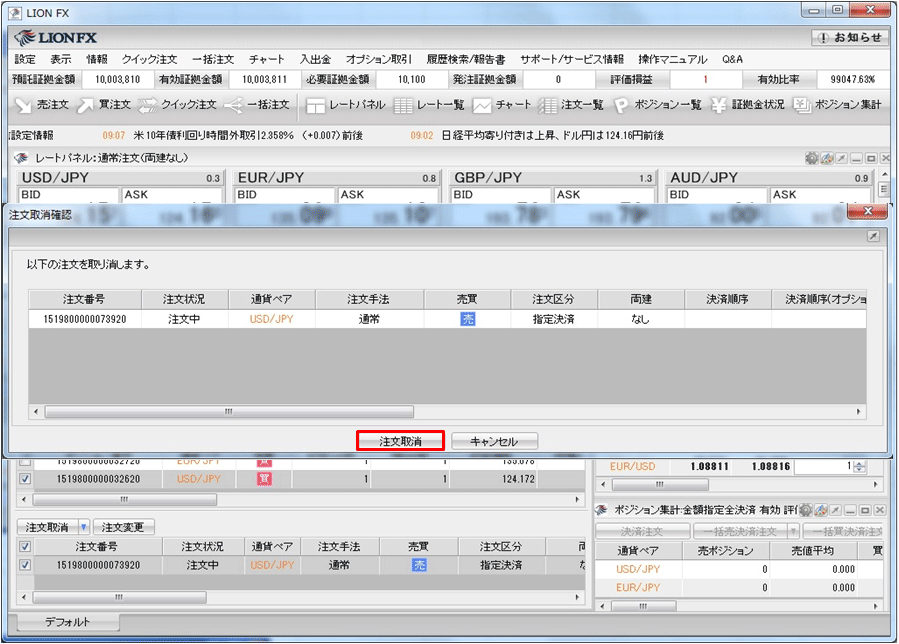Open the オプション取引 menu

[x=378, y=59]
